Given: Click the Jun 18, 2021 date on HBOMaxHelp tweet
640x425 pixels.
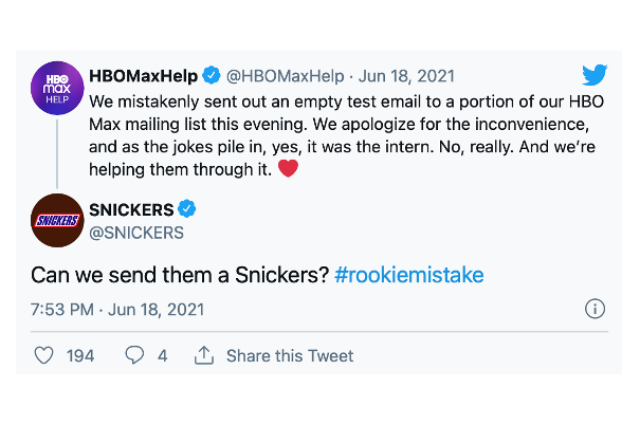Looking at the screenshot, I should tap(407, 76).
